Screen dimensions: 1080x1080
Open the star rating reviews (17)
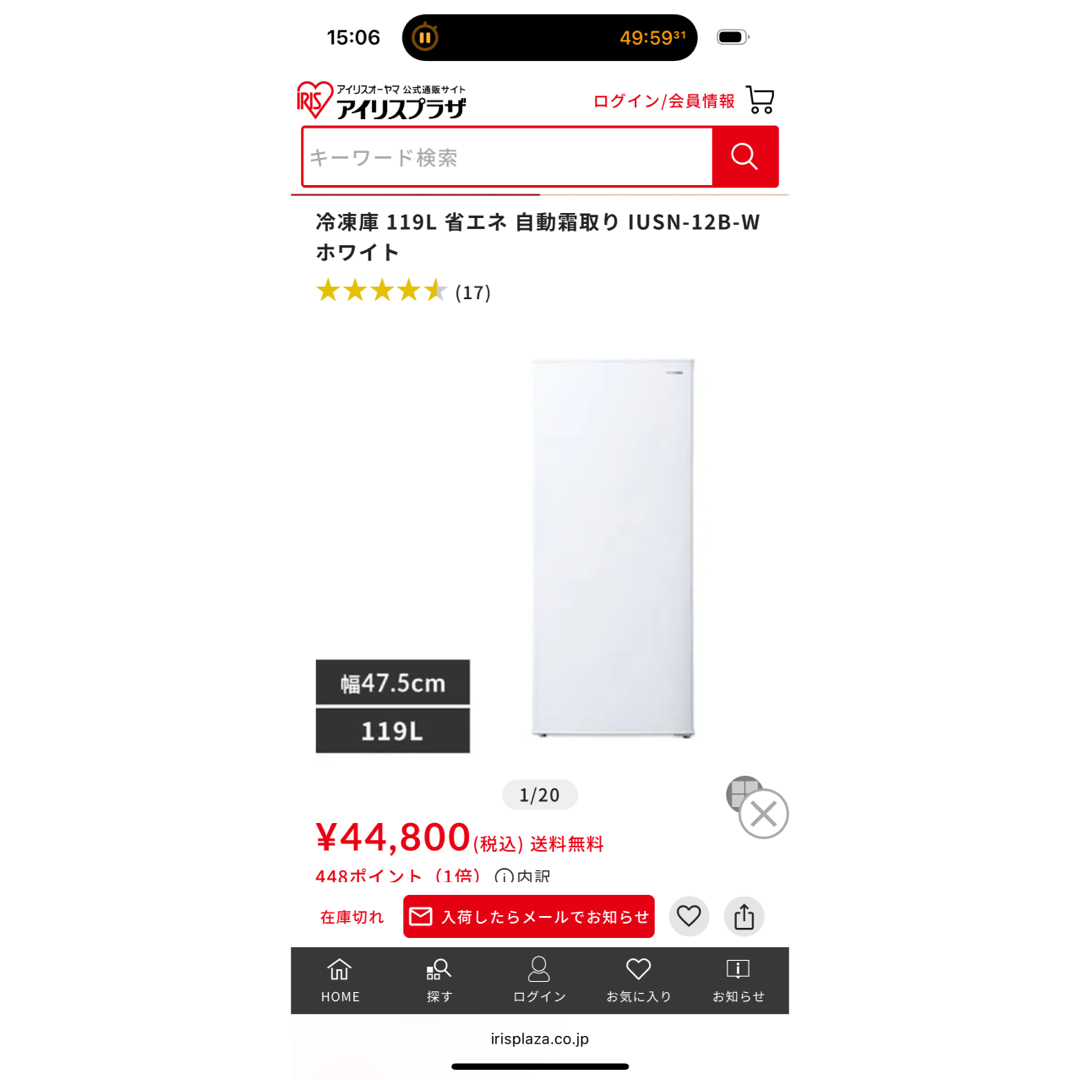(404, 291)
